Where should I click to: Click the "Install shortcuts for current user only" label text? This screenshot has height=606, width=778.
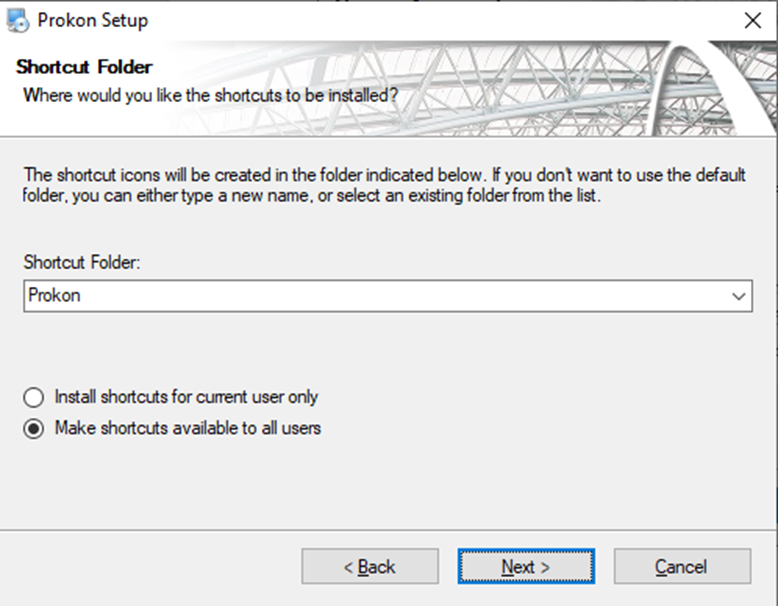(x=186, y=397)
